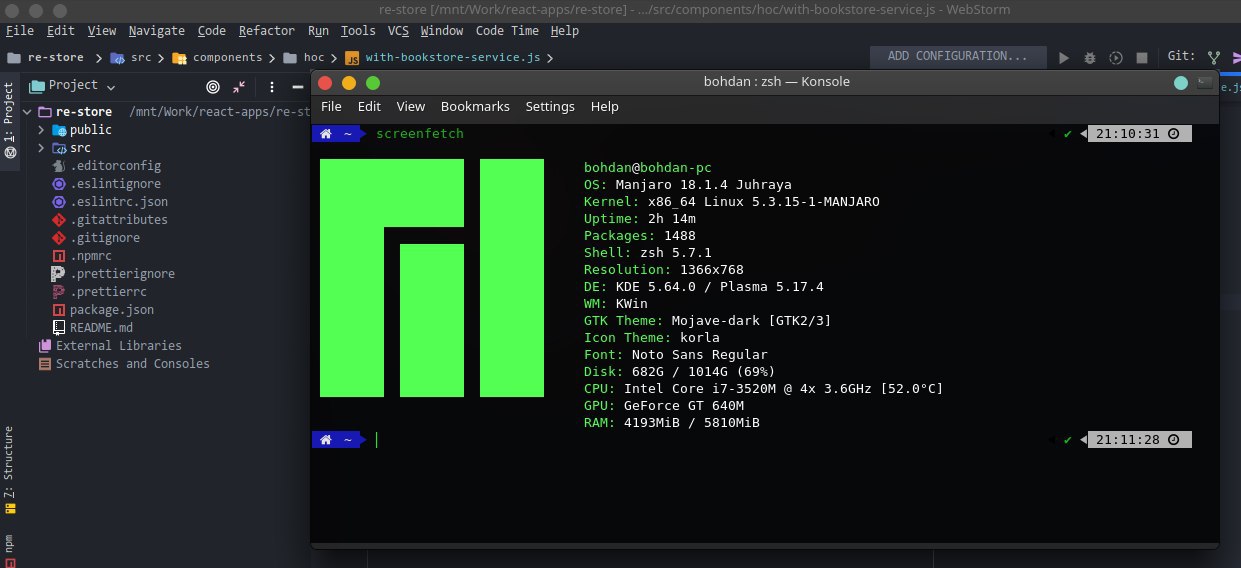Click the Stop square icon in WebStorm toolbar

(1142, 57)
